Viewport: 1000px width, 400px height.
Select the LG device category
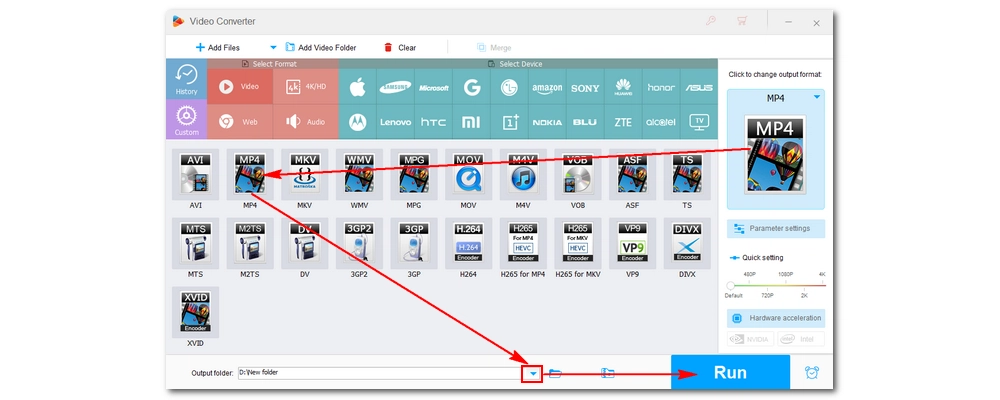[x=510, y=88]
